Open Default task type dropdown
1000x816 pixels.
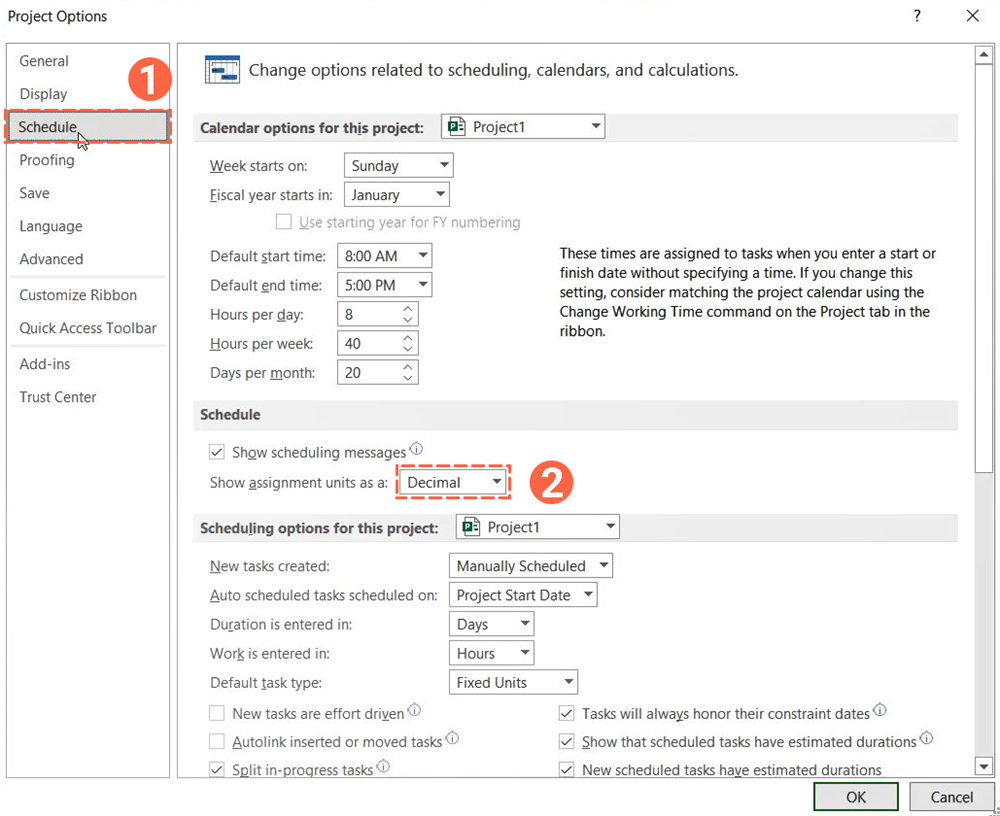pyautogui.click(x=513, y=683)
